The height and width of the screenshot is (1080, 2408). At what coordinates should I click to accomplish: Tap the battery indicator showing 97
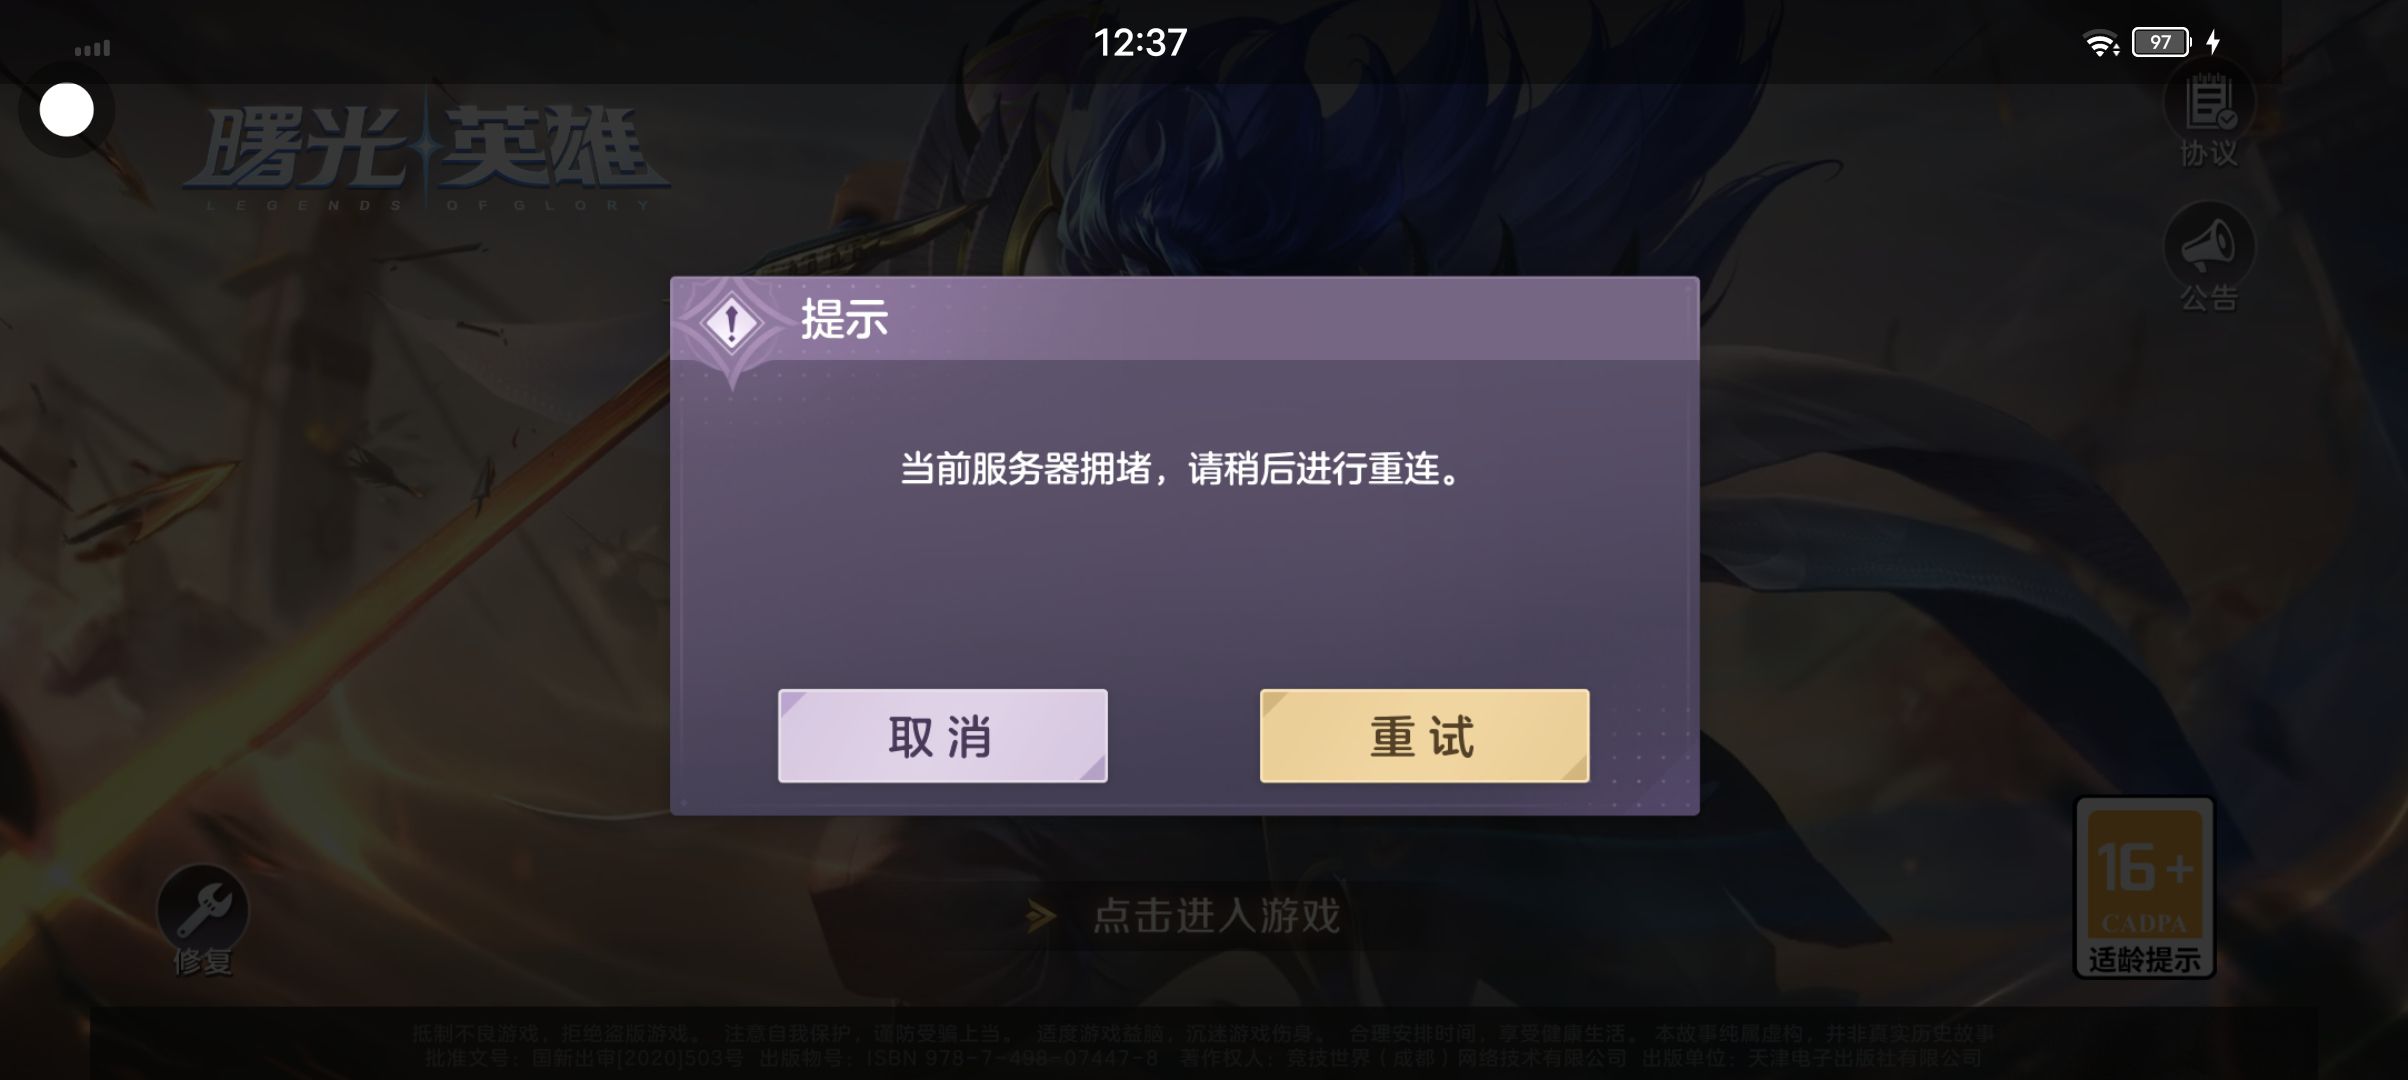[x=2161, y=42]
